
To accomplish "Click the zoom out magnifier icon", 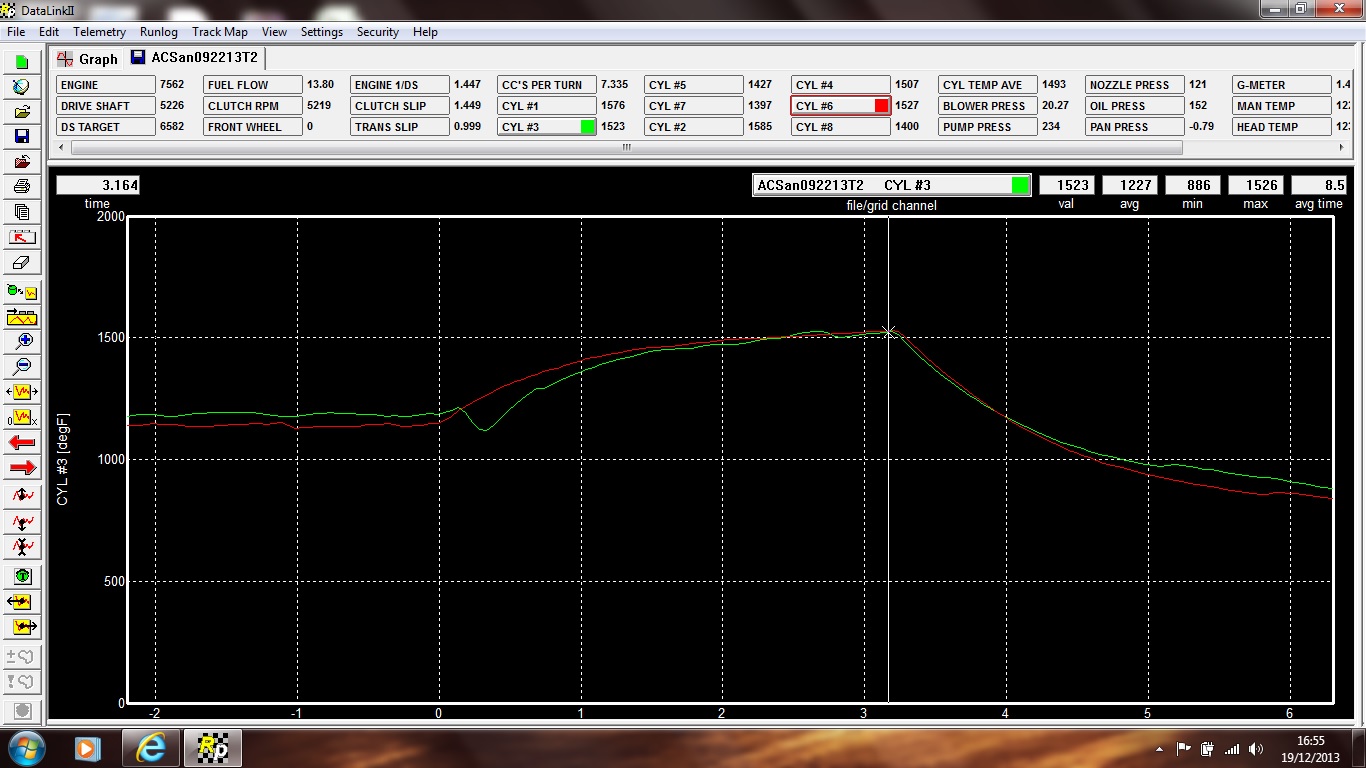I will pyautogui.click(x=22, y=366).
